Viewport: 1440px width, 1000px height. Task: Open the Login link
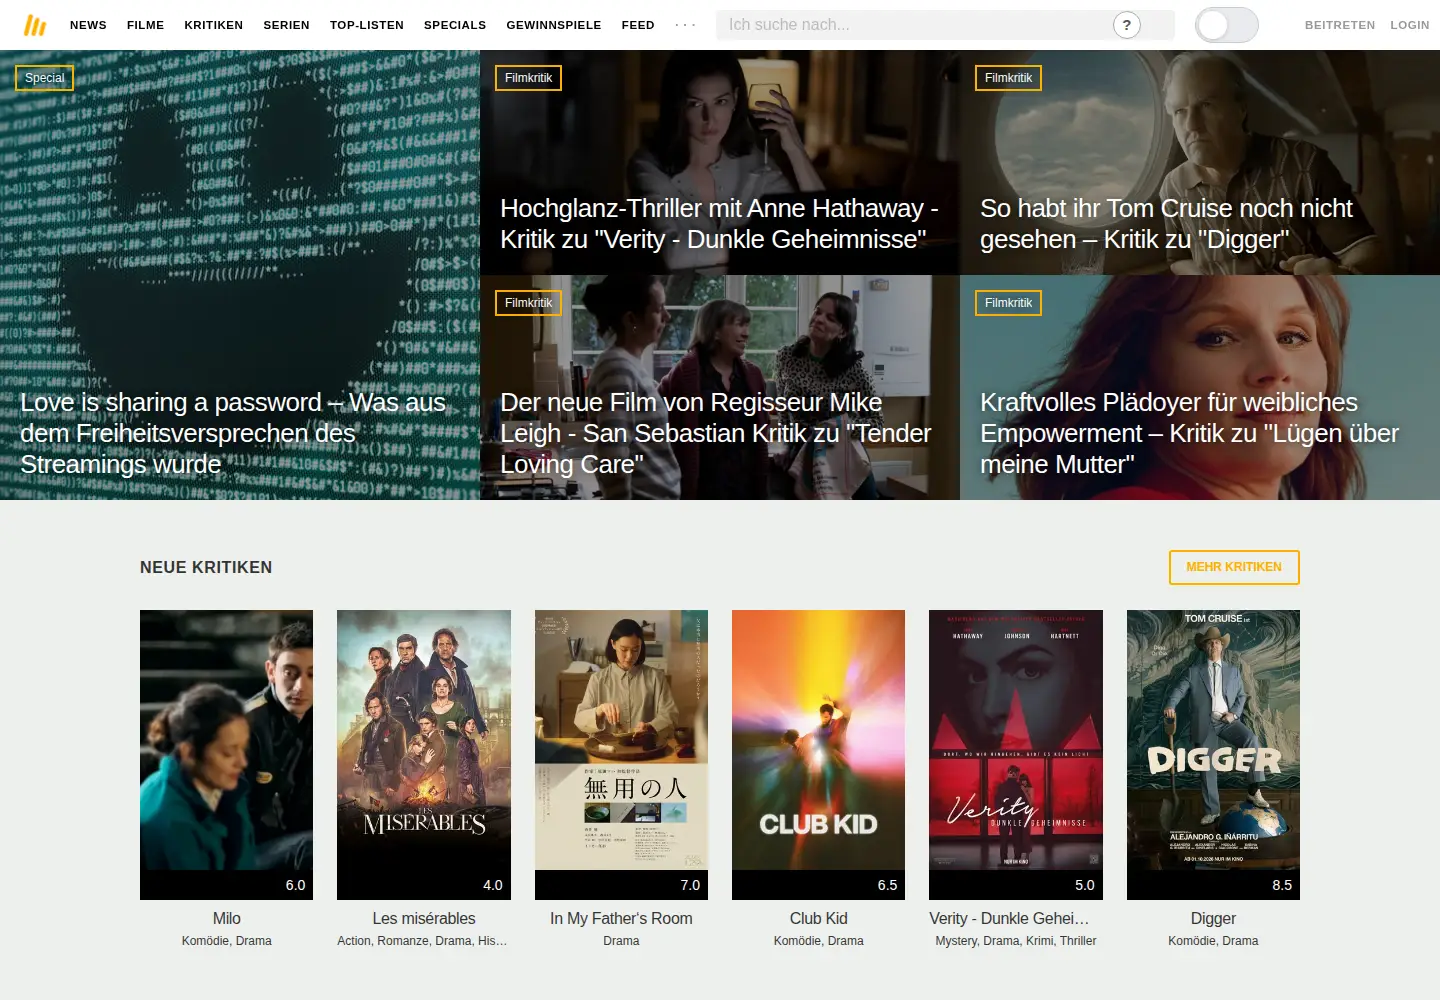[1410, 25]
